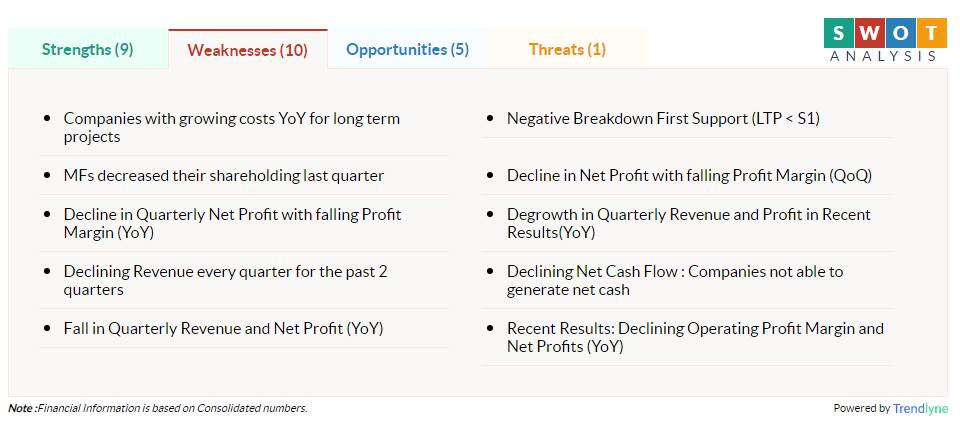This screenshot has height=424, width=960.
Task: Select 'MFs decreased their shareholding last quarter' item
Action: tap(223, 176)
